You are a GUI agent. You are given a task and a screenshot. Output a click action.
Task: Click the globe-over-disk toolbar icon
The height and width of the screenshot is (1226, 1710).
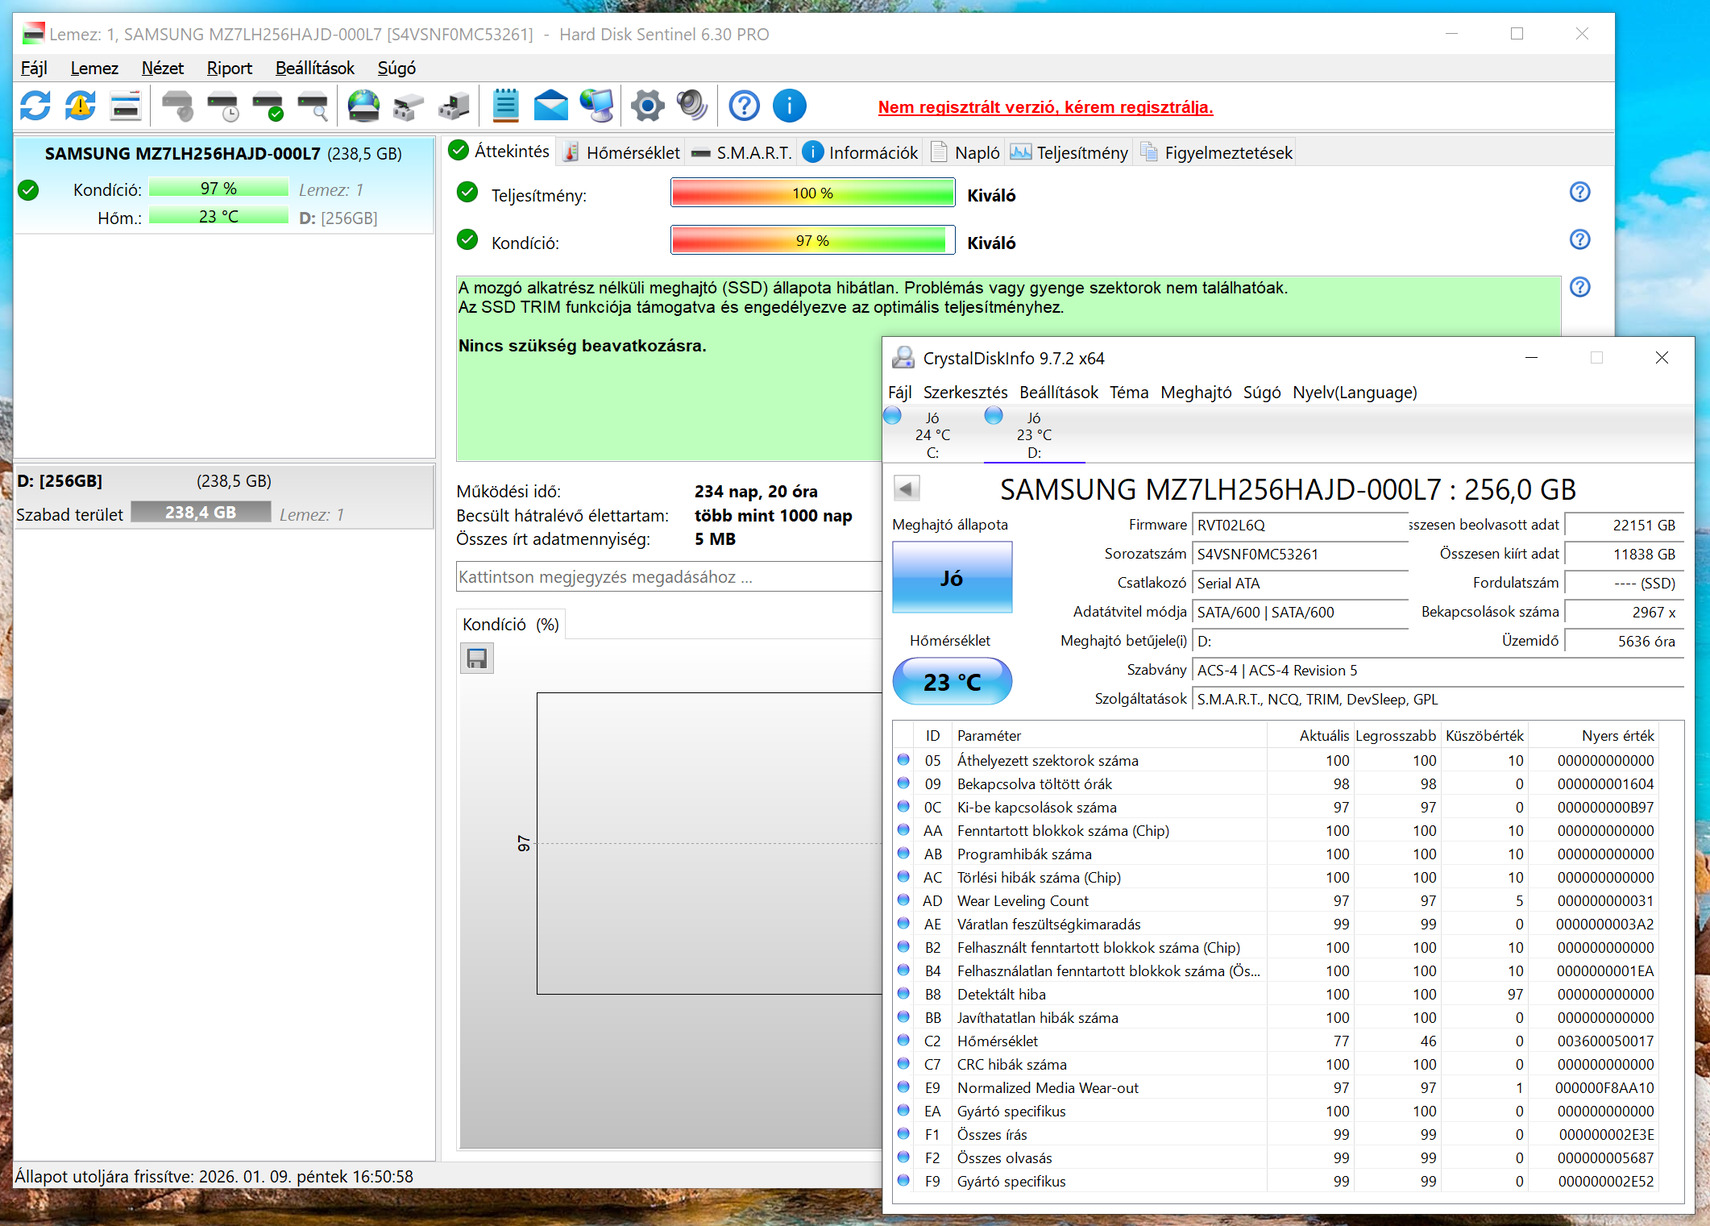tap(363, 106)
